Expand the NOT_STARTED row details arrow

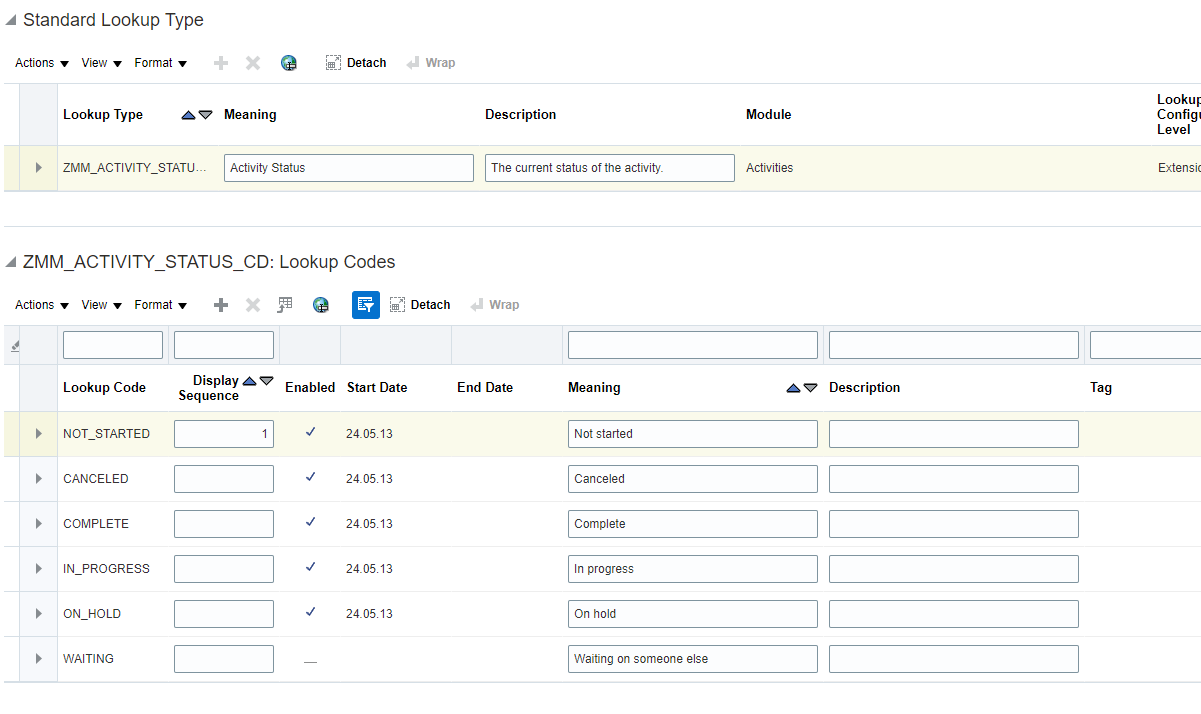[x=37, y=433]
